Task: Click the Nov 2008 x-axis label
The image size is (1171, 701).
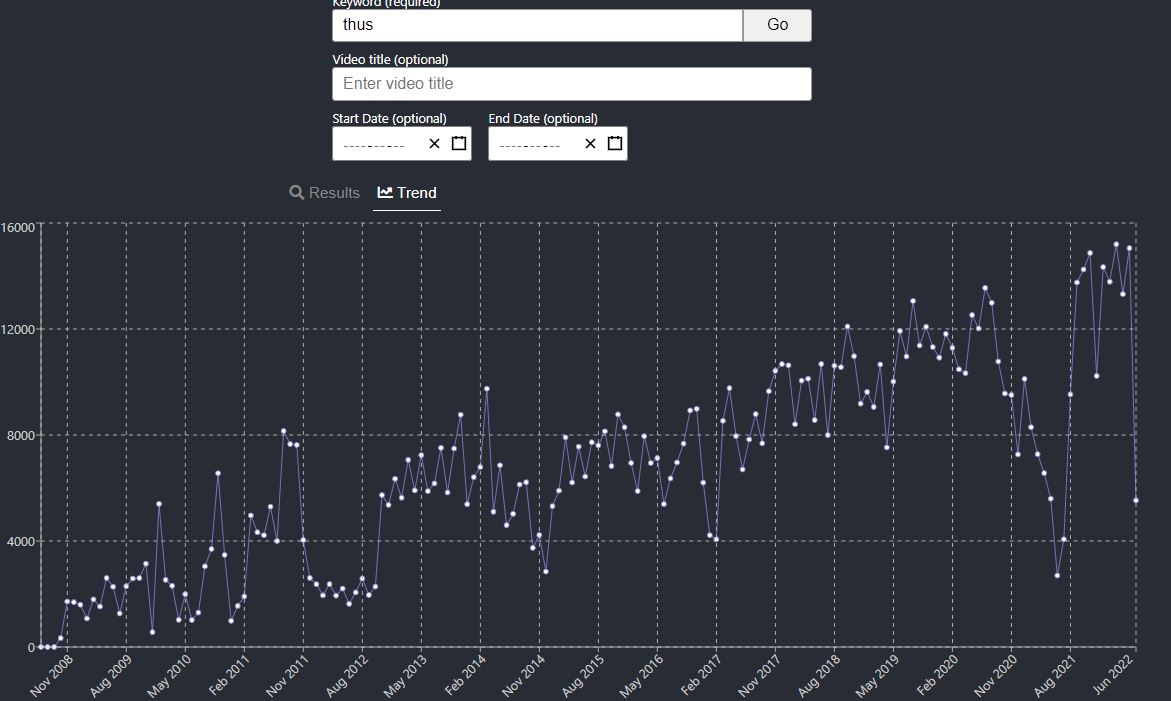Action: click(x=52, y=676)
